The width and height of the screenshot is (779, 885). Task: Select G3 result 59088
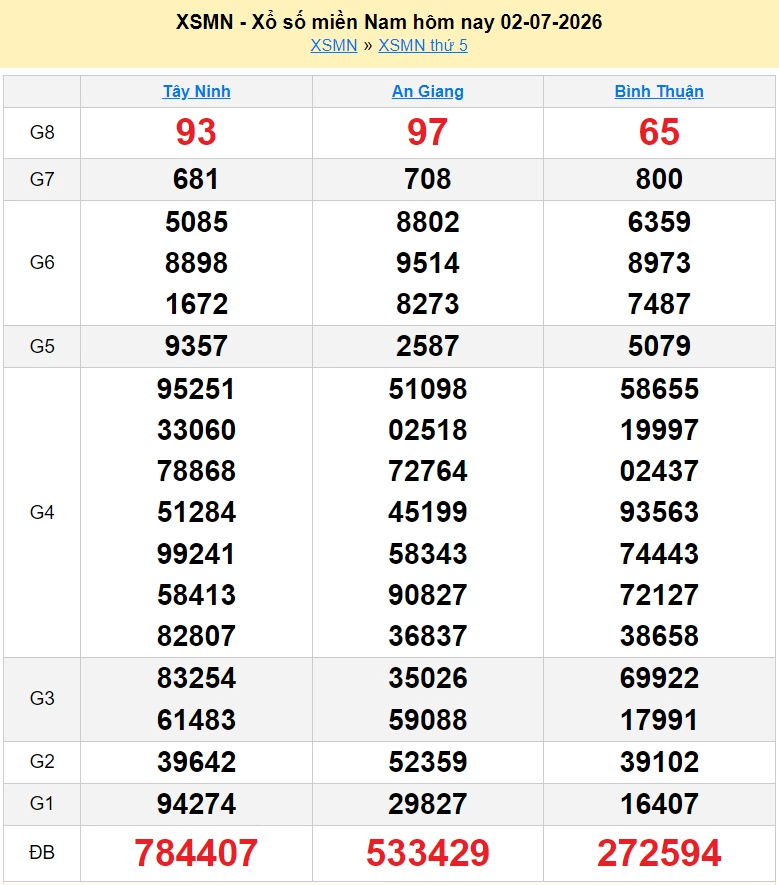(428, 720)
